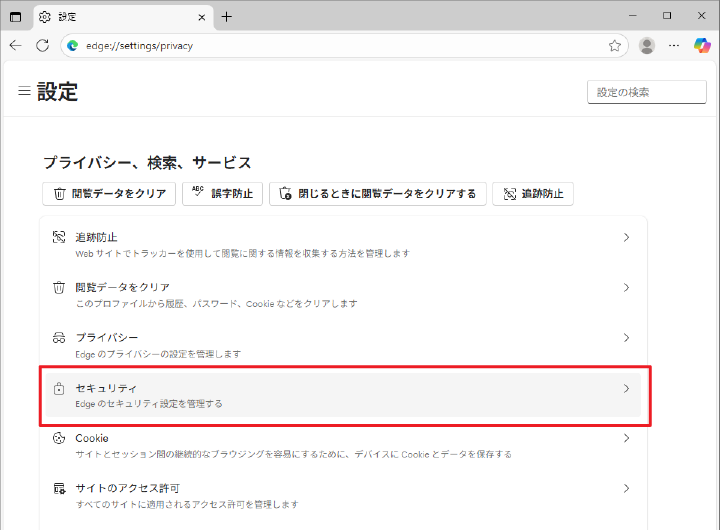Image resolution: width=720 pixels, height=530 pixels.
Task: Click the 閲覧データをクリア shortcut button
Action: point(110,194)
